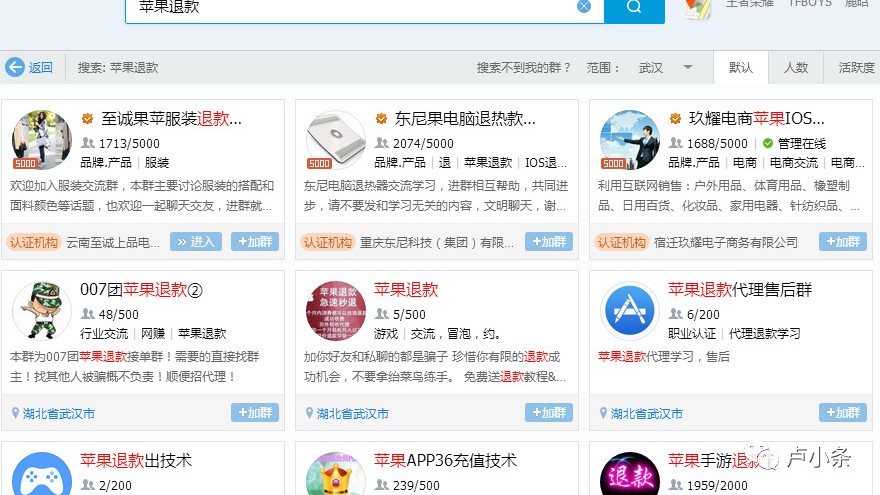This screenshot has height=495, width=880.
Task: Select the 默认 sort tab
Action: pos(740,67)
